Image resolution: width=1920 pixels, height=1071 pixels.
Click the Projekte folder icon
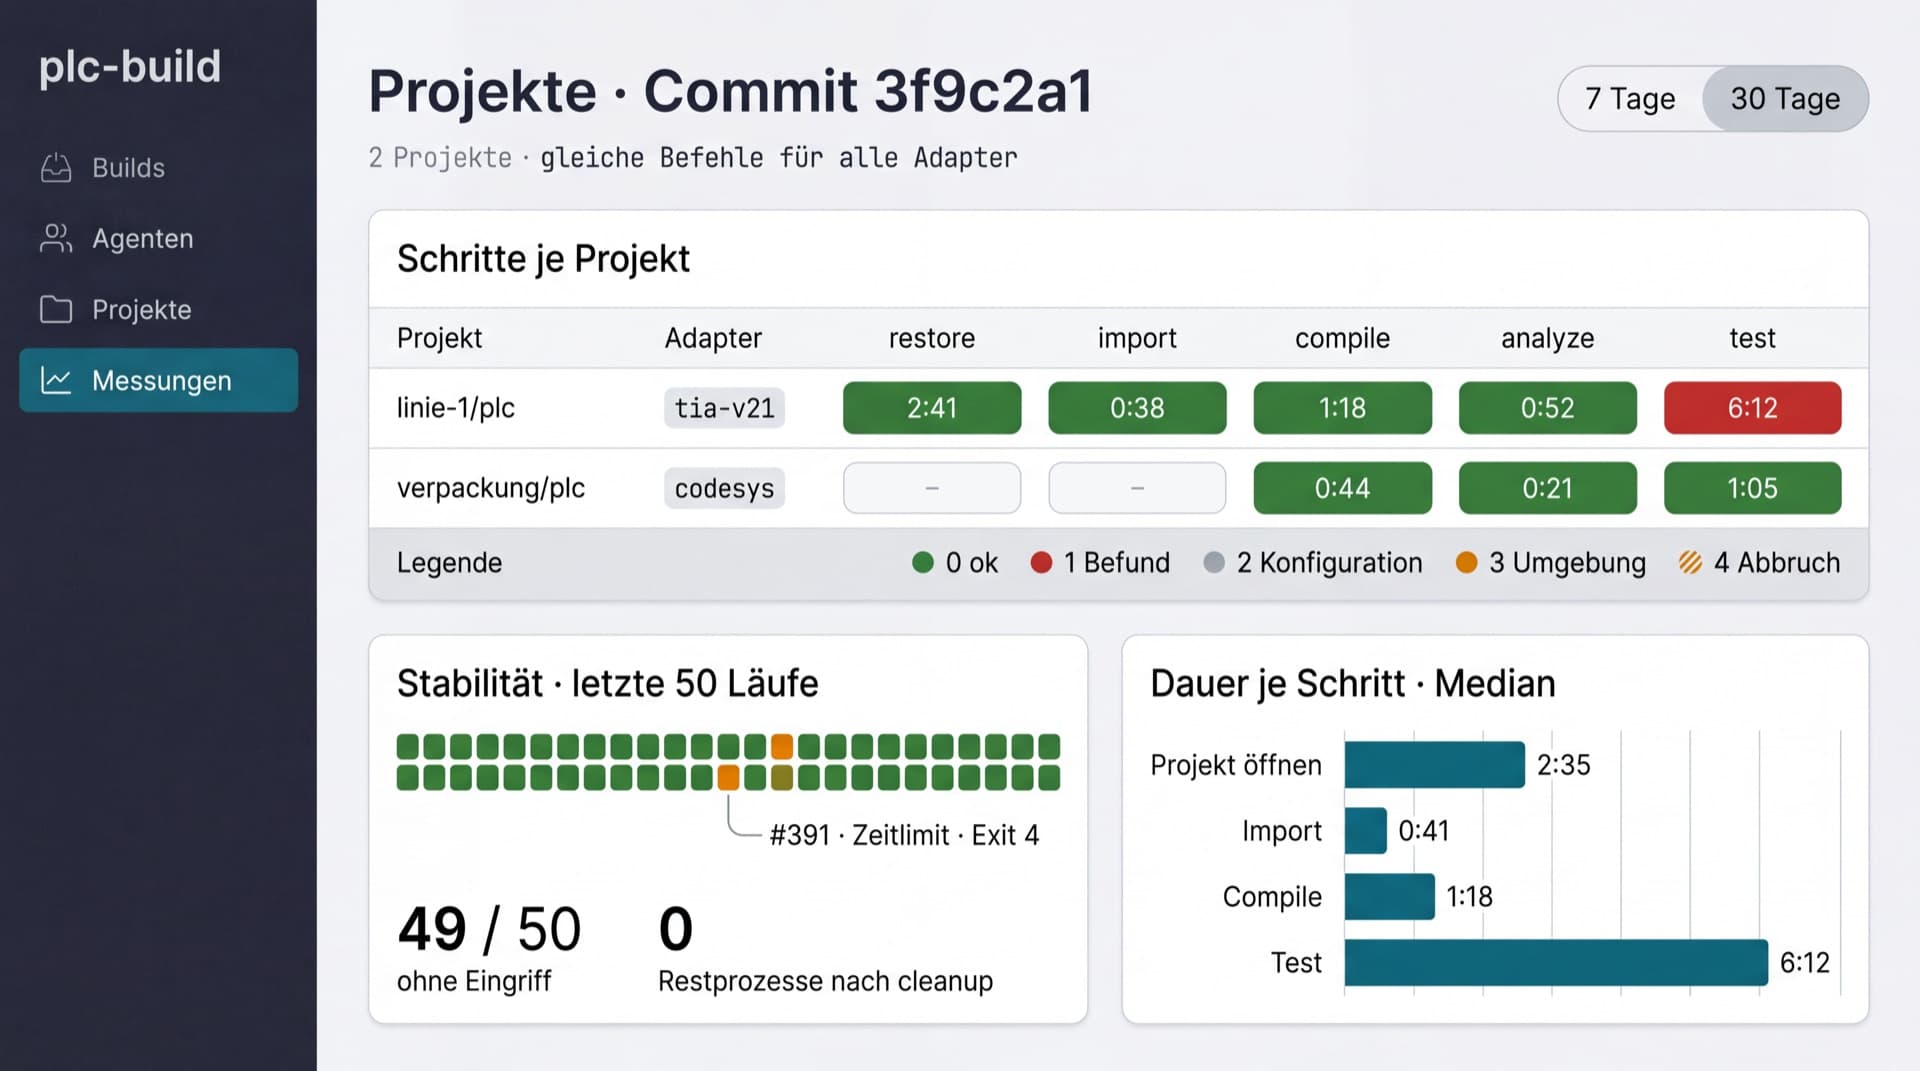click(56, 309)
